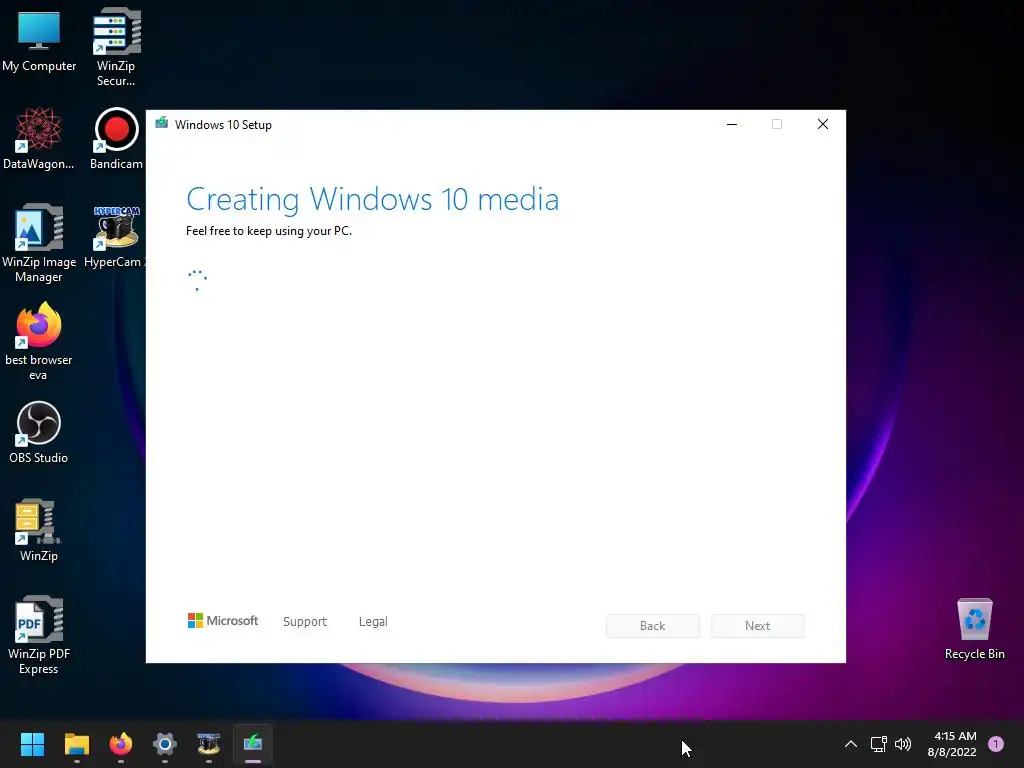1024x768 pixels.
Task: Click the Back button in Setup
Action: [652, 626]
